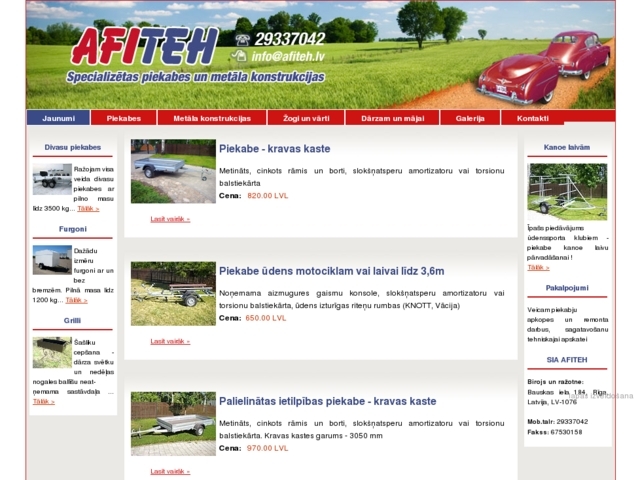The height and width of the screenshot is (480, 640).
Task: Click the Furgoni white van trailer thumbnail
Action: [52, 260]
